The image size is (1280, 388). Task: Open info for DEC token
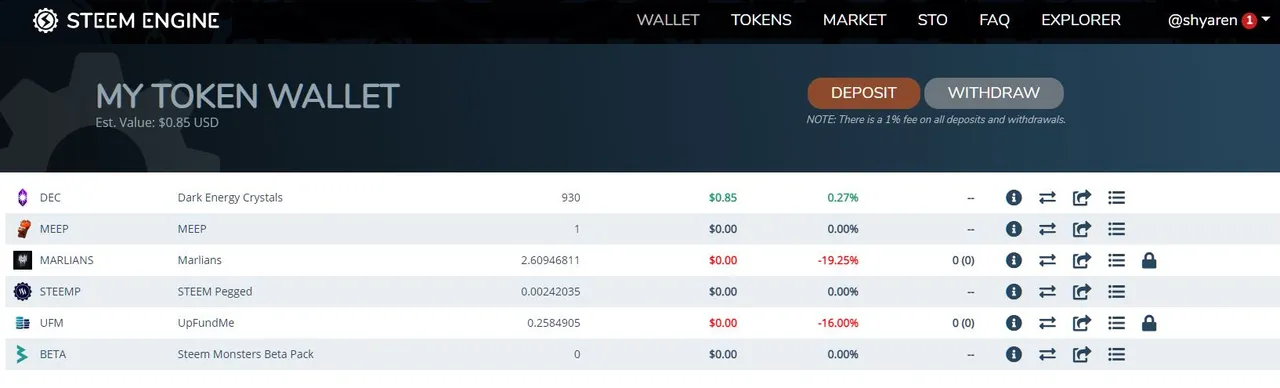pos(1013,198)
